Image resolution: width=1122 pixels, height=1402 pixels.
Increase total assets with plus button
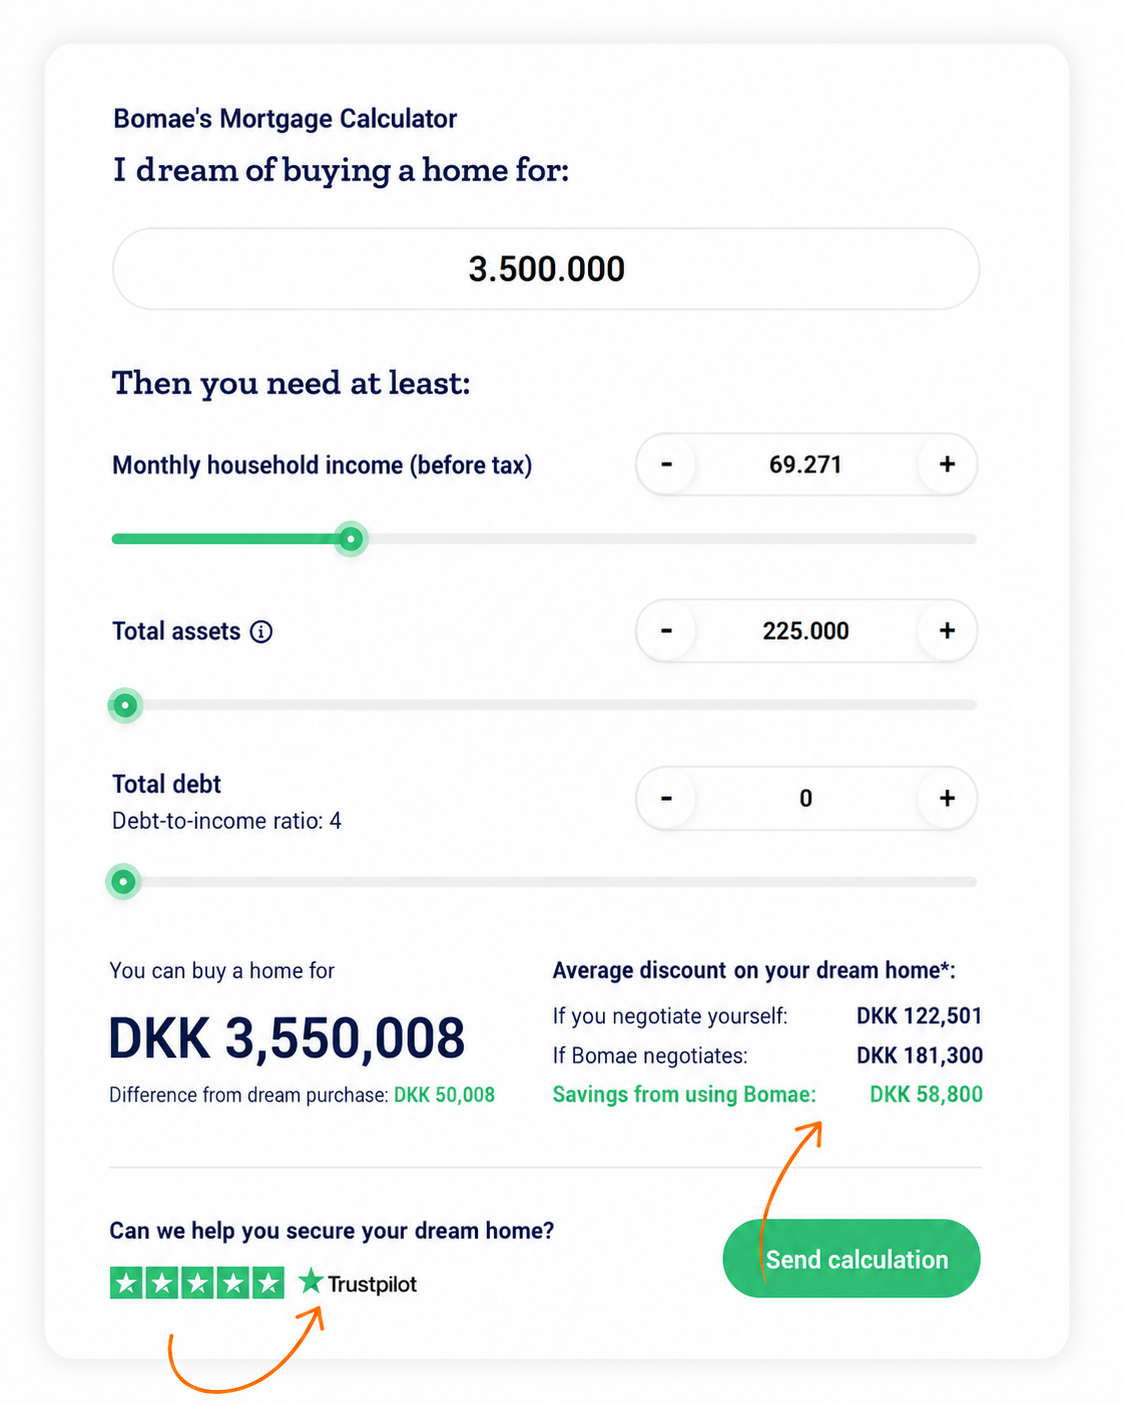point(947,631)
